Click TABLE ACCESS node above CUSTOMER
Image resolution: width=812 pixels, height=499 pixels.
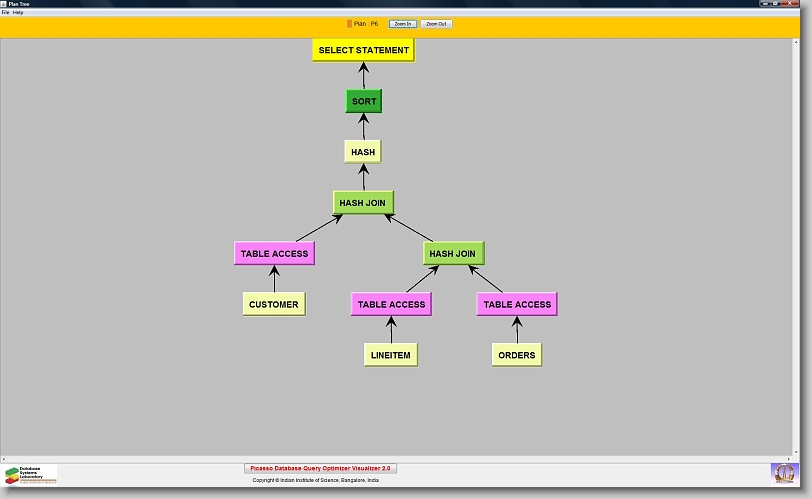click(x=274, y=254)
